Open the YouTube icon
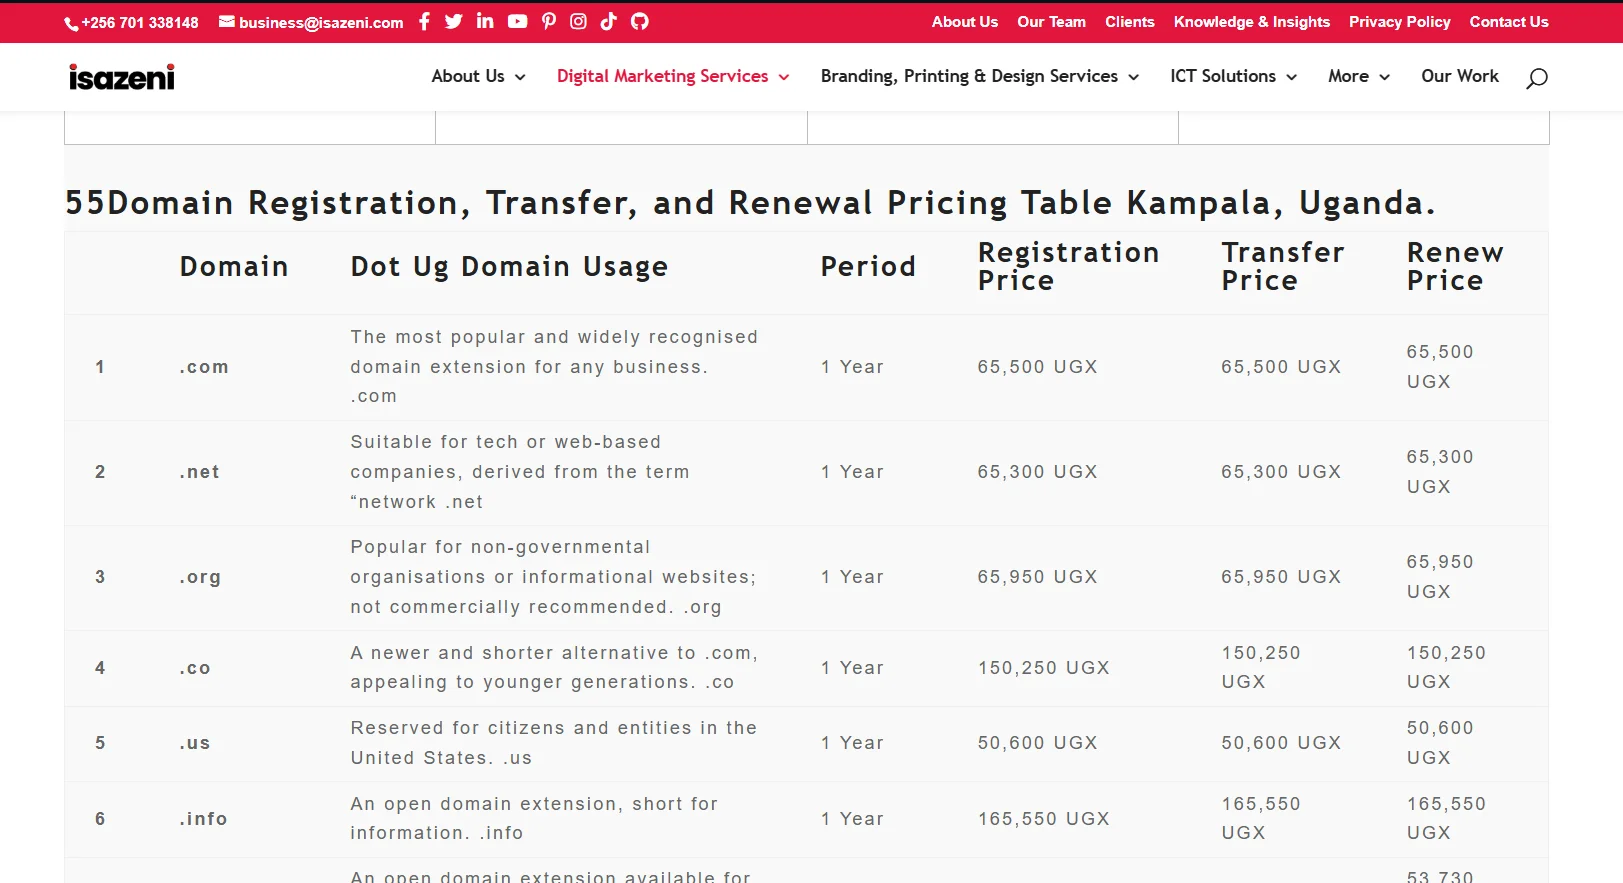1623x883 pixels. click(517, 21)
